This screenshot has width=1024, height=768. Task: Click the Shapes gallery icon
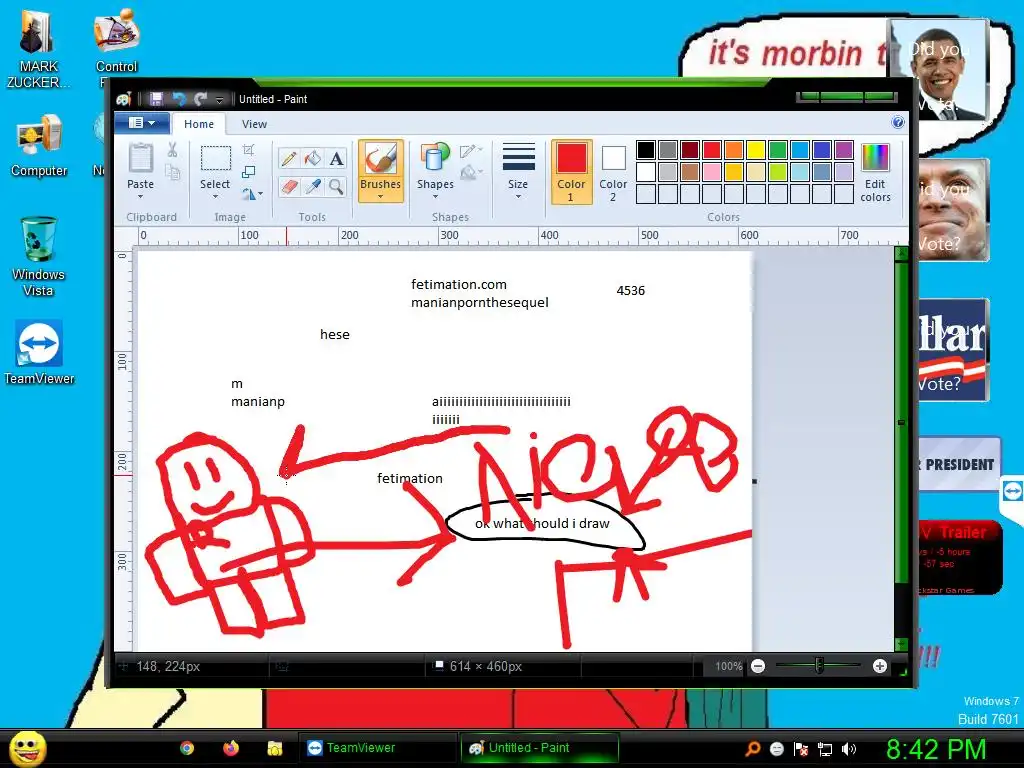coord(435,159)
